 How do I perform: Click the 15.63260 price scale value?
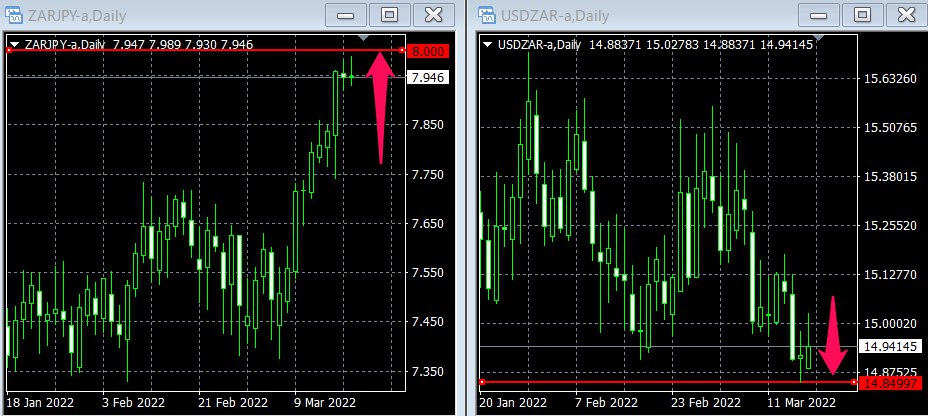(890, 79)
